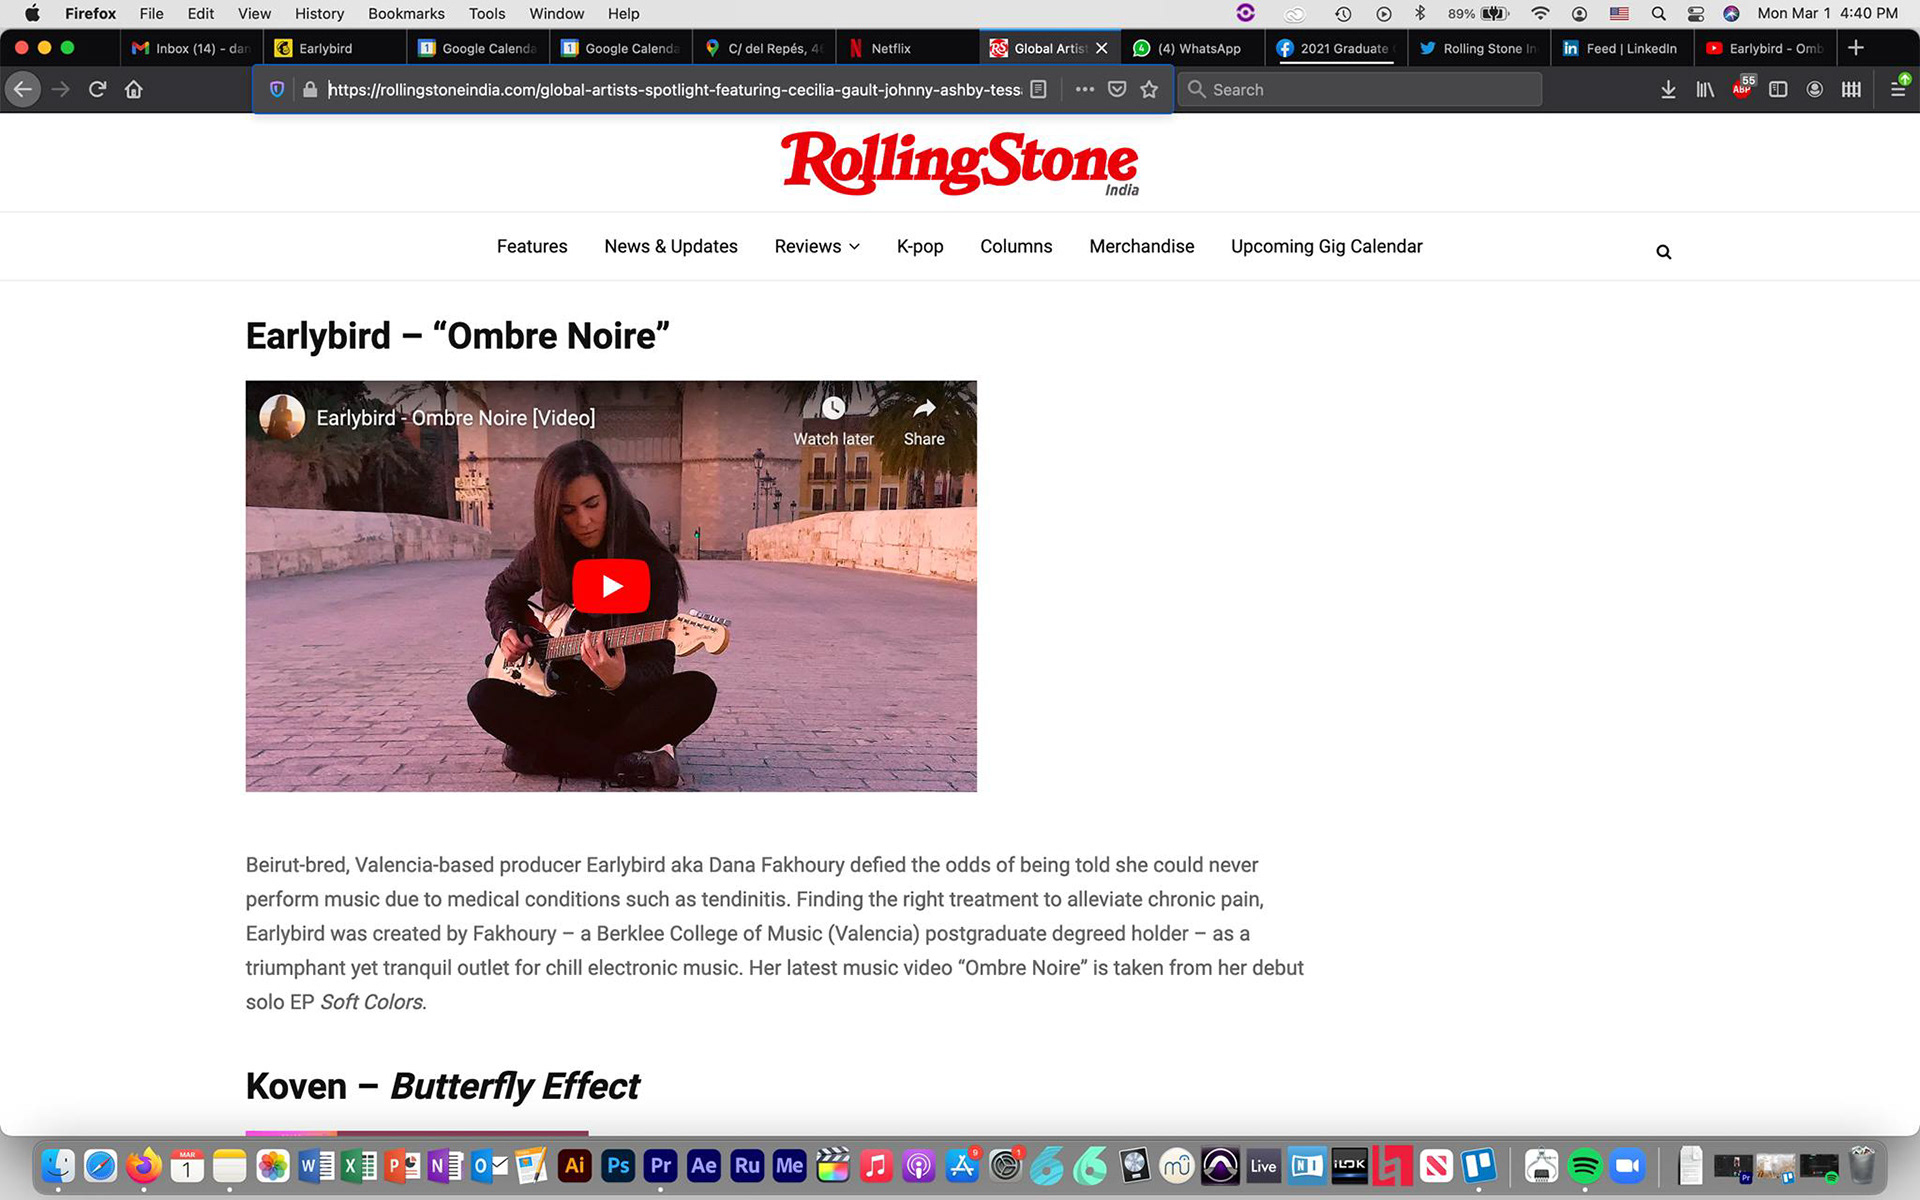The image size is (1920, 1200).
Task: Reload the current page
Action: point(97,89)
